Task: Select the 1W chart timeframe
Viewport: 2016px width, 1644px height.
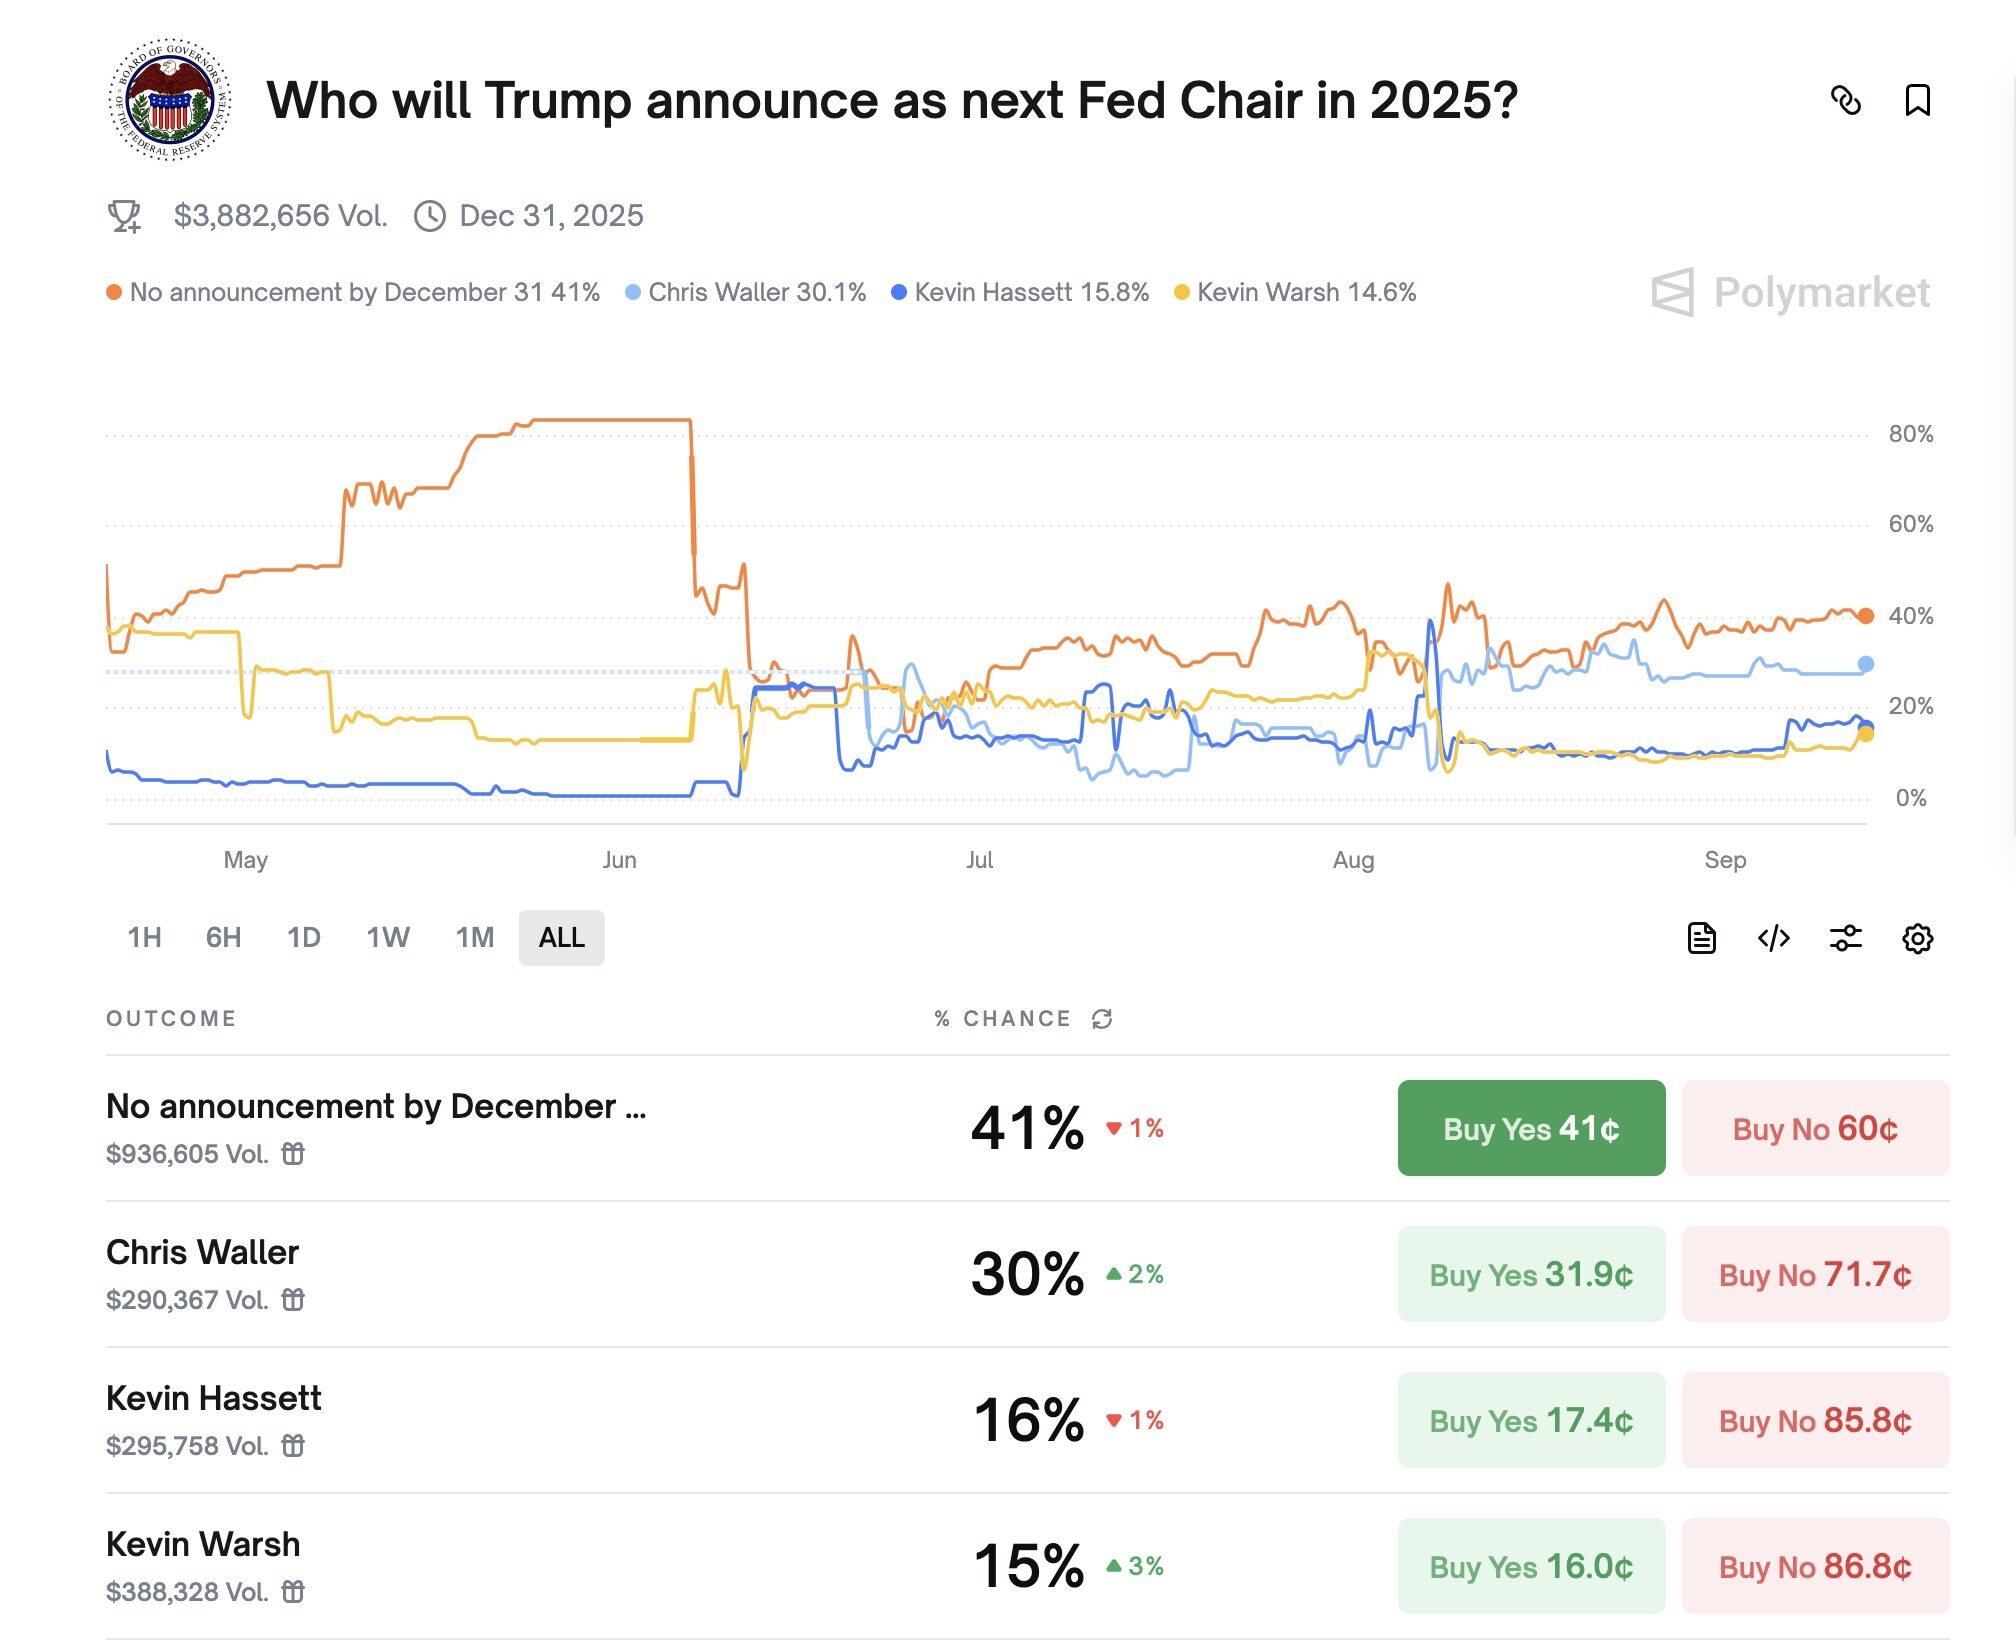Action: pyautogui.click(x=387, y=938)
